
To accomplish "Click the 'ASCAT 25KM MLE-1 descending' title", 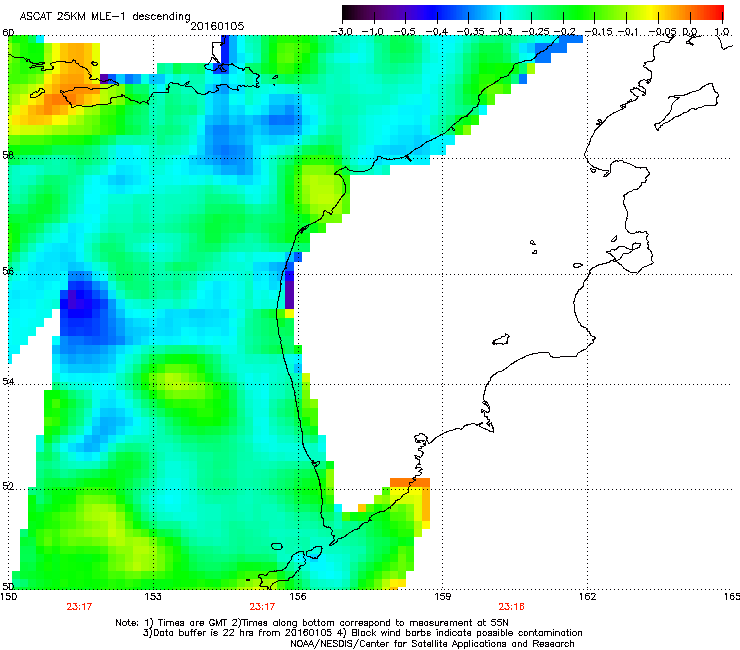I will (105, 17).
